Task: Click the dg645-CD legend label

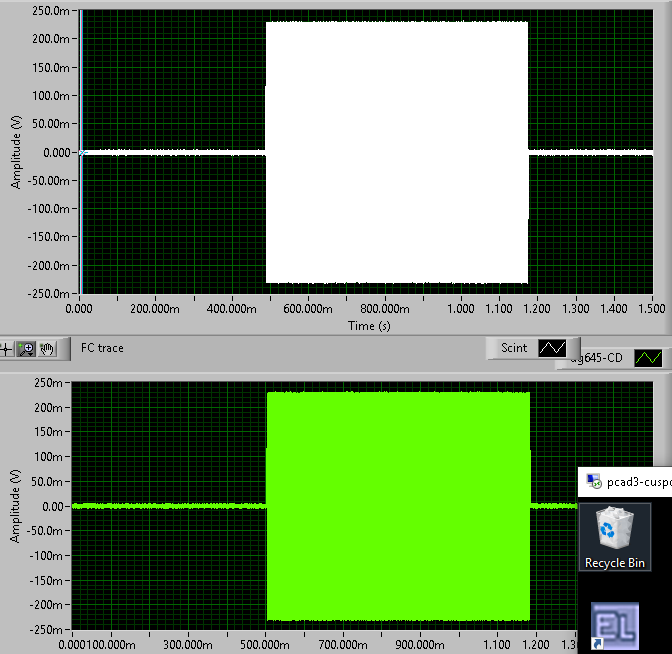Action: 598,357
